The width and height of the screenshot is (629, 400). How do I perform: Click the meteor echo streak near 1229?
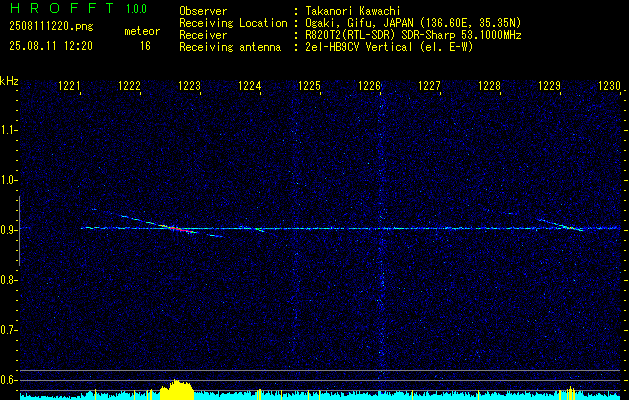(560, 225)
